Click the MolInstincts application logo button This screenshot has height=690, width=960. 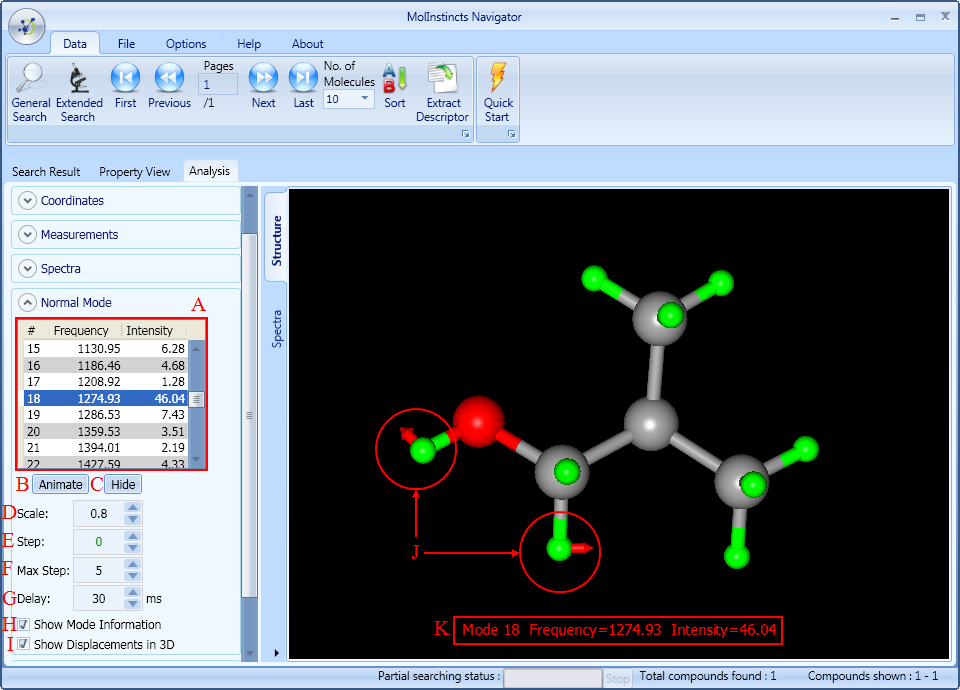coord(27,27)
